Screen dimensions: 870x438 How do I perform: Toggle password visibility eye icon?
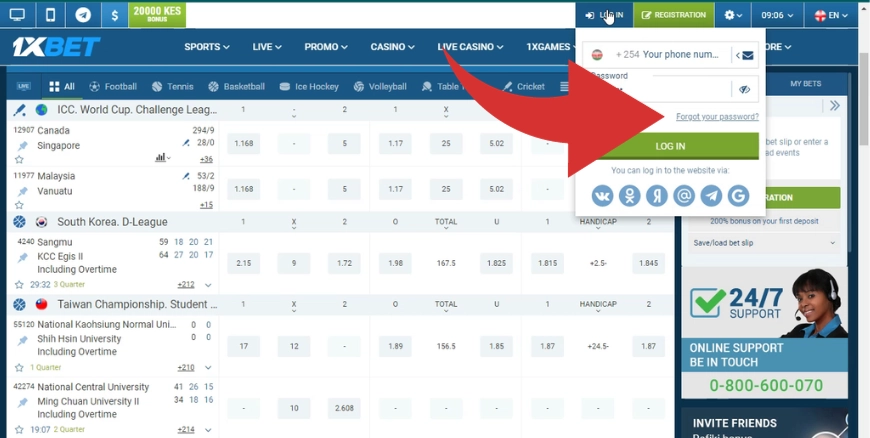point(745,89)
